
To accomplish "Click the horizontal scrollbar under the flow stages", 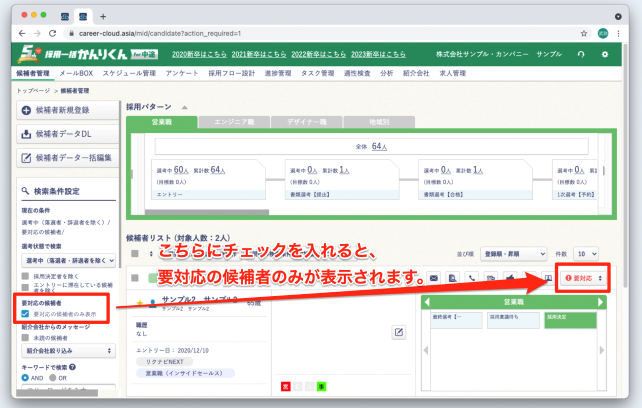I will pyautogui.click(x=207, y=212).
